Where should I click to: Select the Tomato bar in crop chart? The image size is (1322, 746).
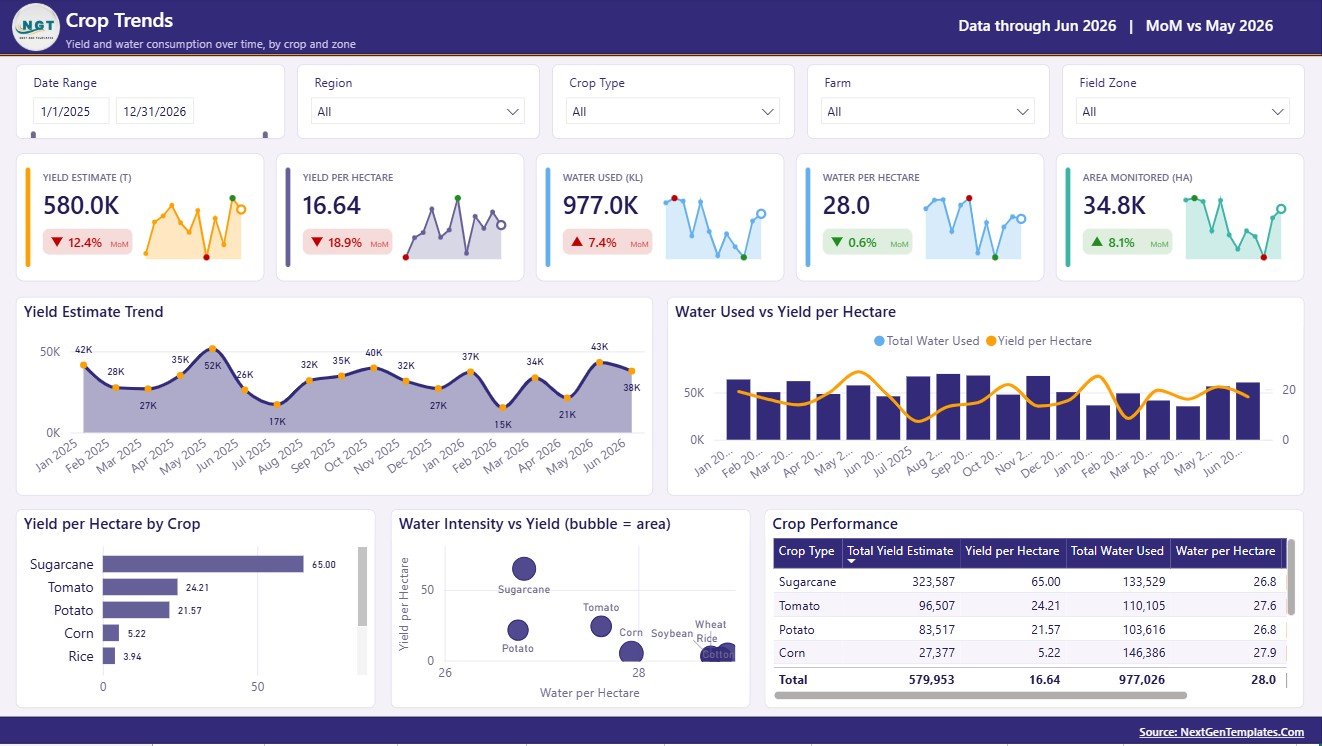140,587
